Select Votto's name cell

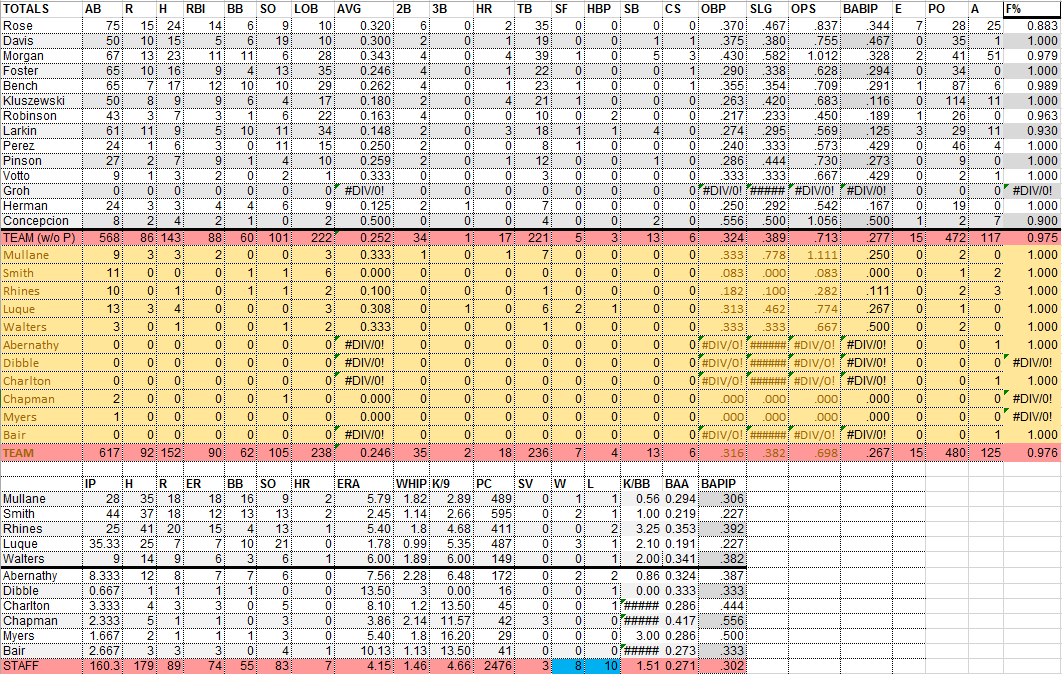point(41,175)
